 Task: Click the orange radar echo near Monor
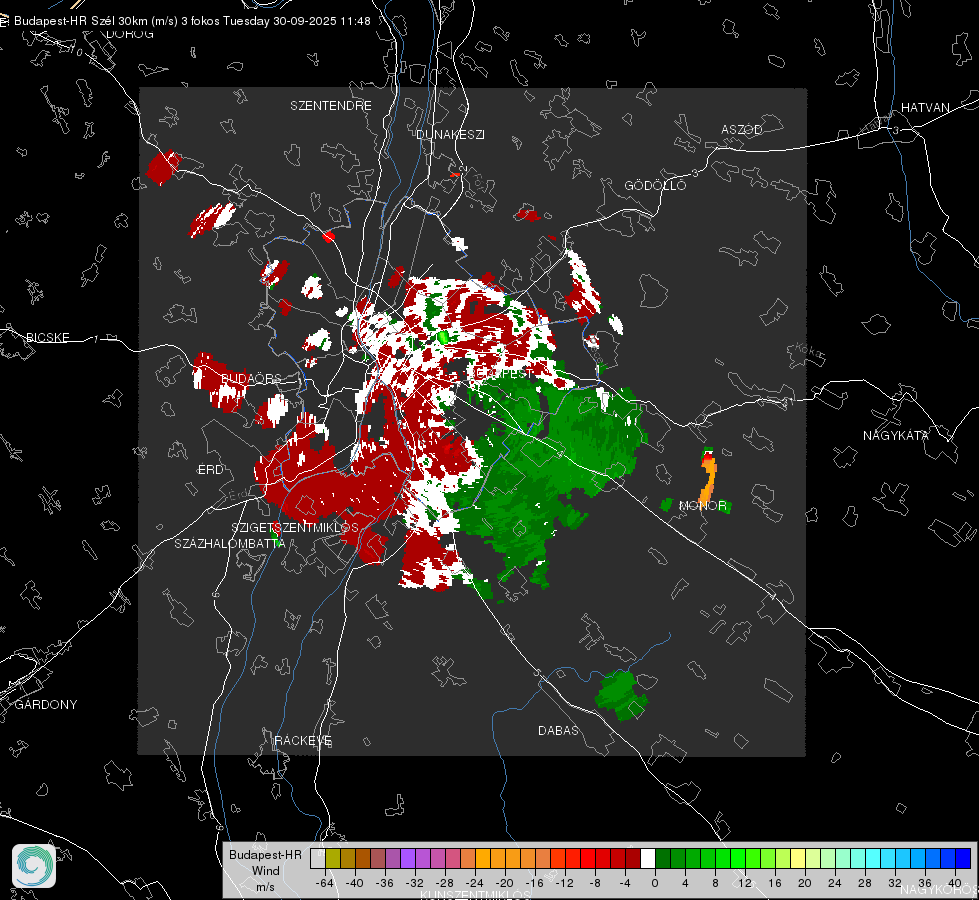tap(707, 478)
